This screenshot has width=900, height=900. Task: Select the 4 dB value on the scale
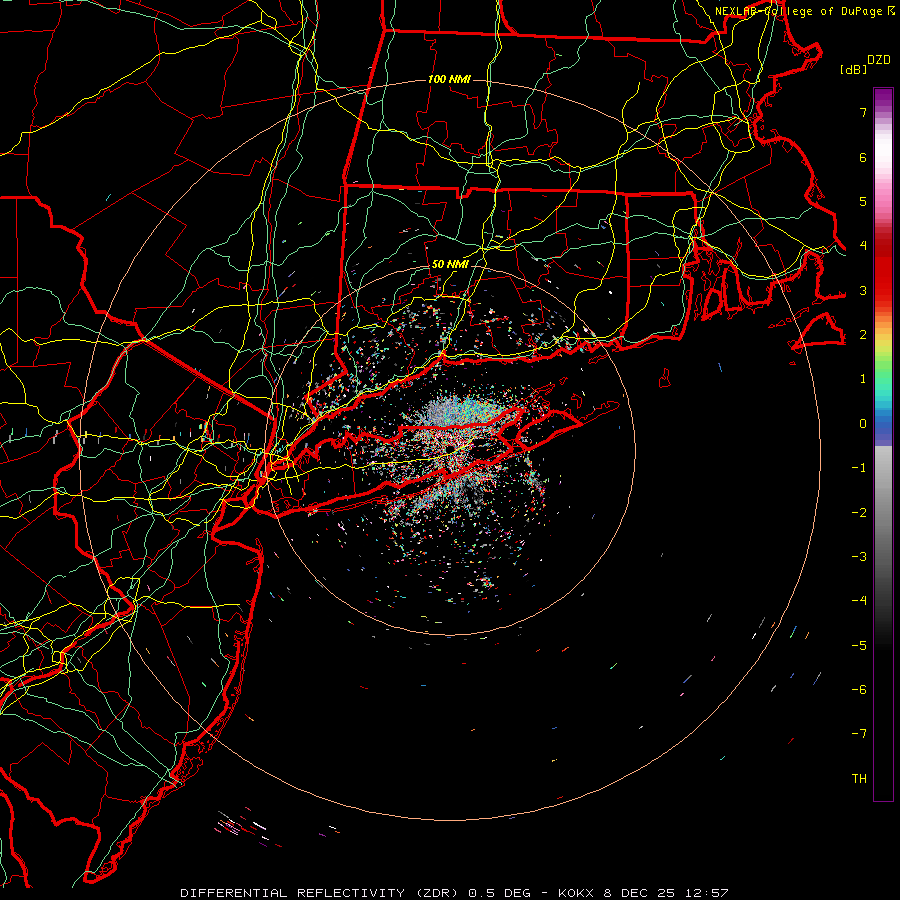tap(863, 246)
